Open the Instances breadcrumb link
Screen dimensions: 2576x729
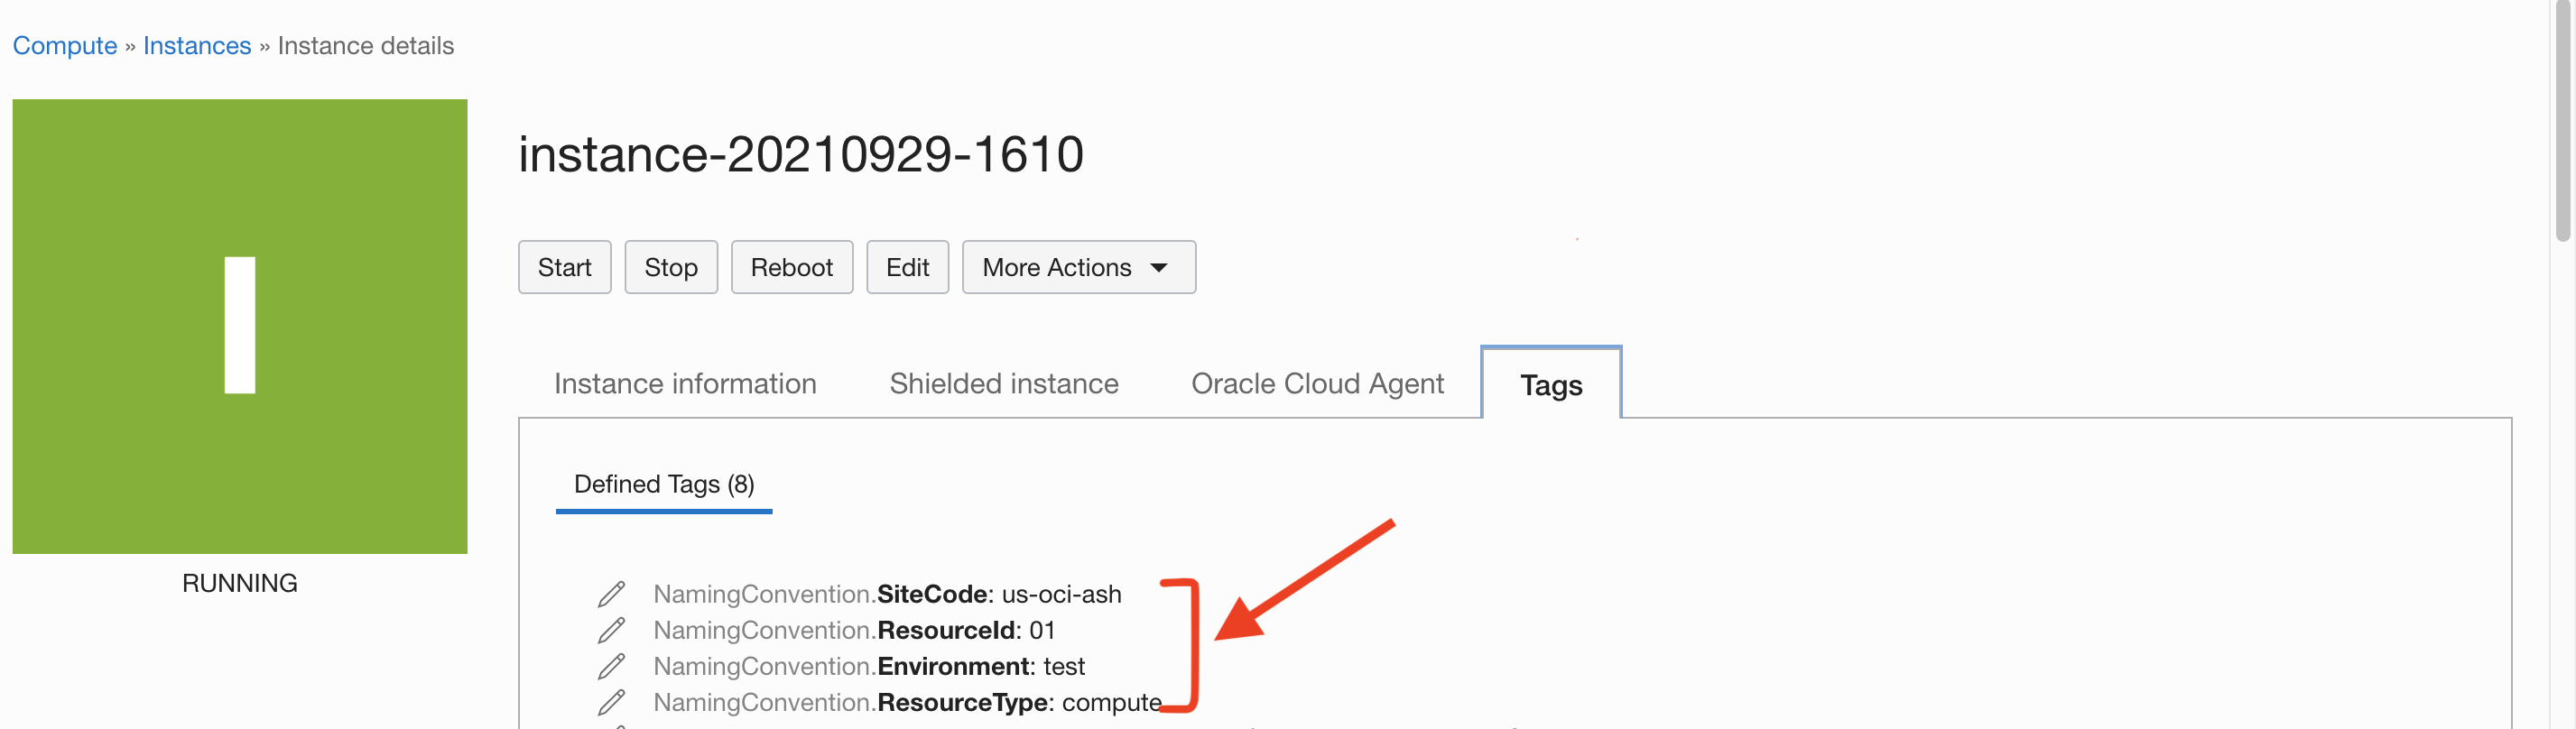[197, 46]
